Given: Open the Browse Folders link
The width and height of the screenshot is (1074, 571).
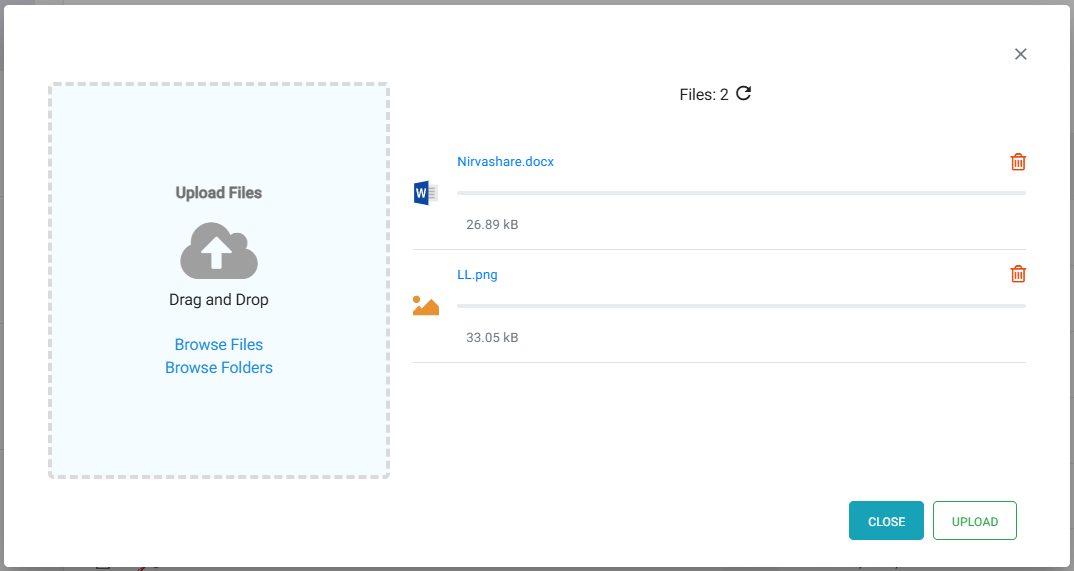Looking at the screenshot, I should point(219,368).
